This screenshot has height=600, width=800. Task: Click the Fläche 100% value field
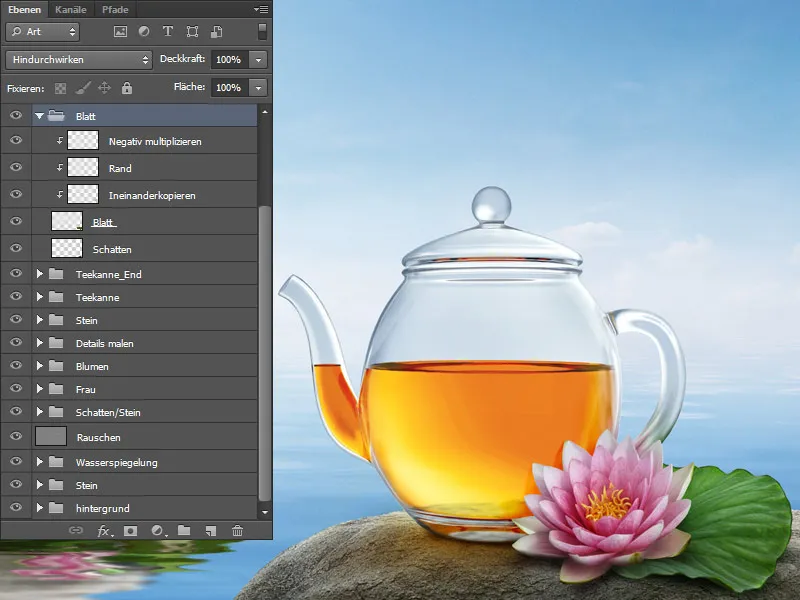tap(230, 88)
